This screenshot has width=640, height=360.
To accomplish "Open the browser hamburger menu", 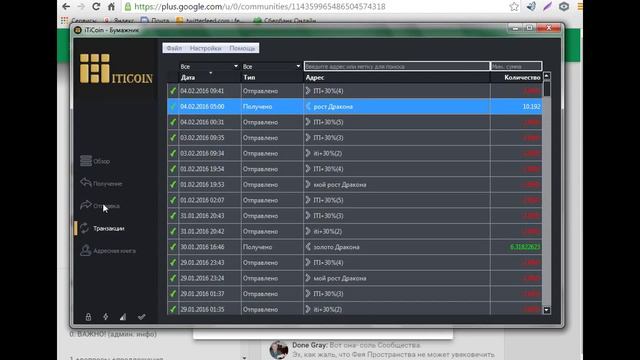I will point(580,7).
